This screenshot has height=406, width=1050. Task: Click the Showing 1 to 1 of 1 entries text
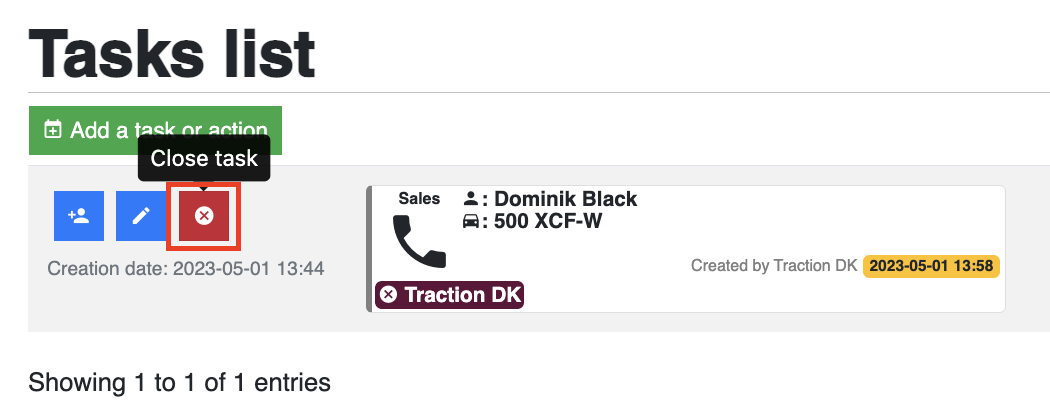tap(179, 383)
